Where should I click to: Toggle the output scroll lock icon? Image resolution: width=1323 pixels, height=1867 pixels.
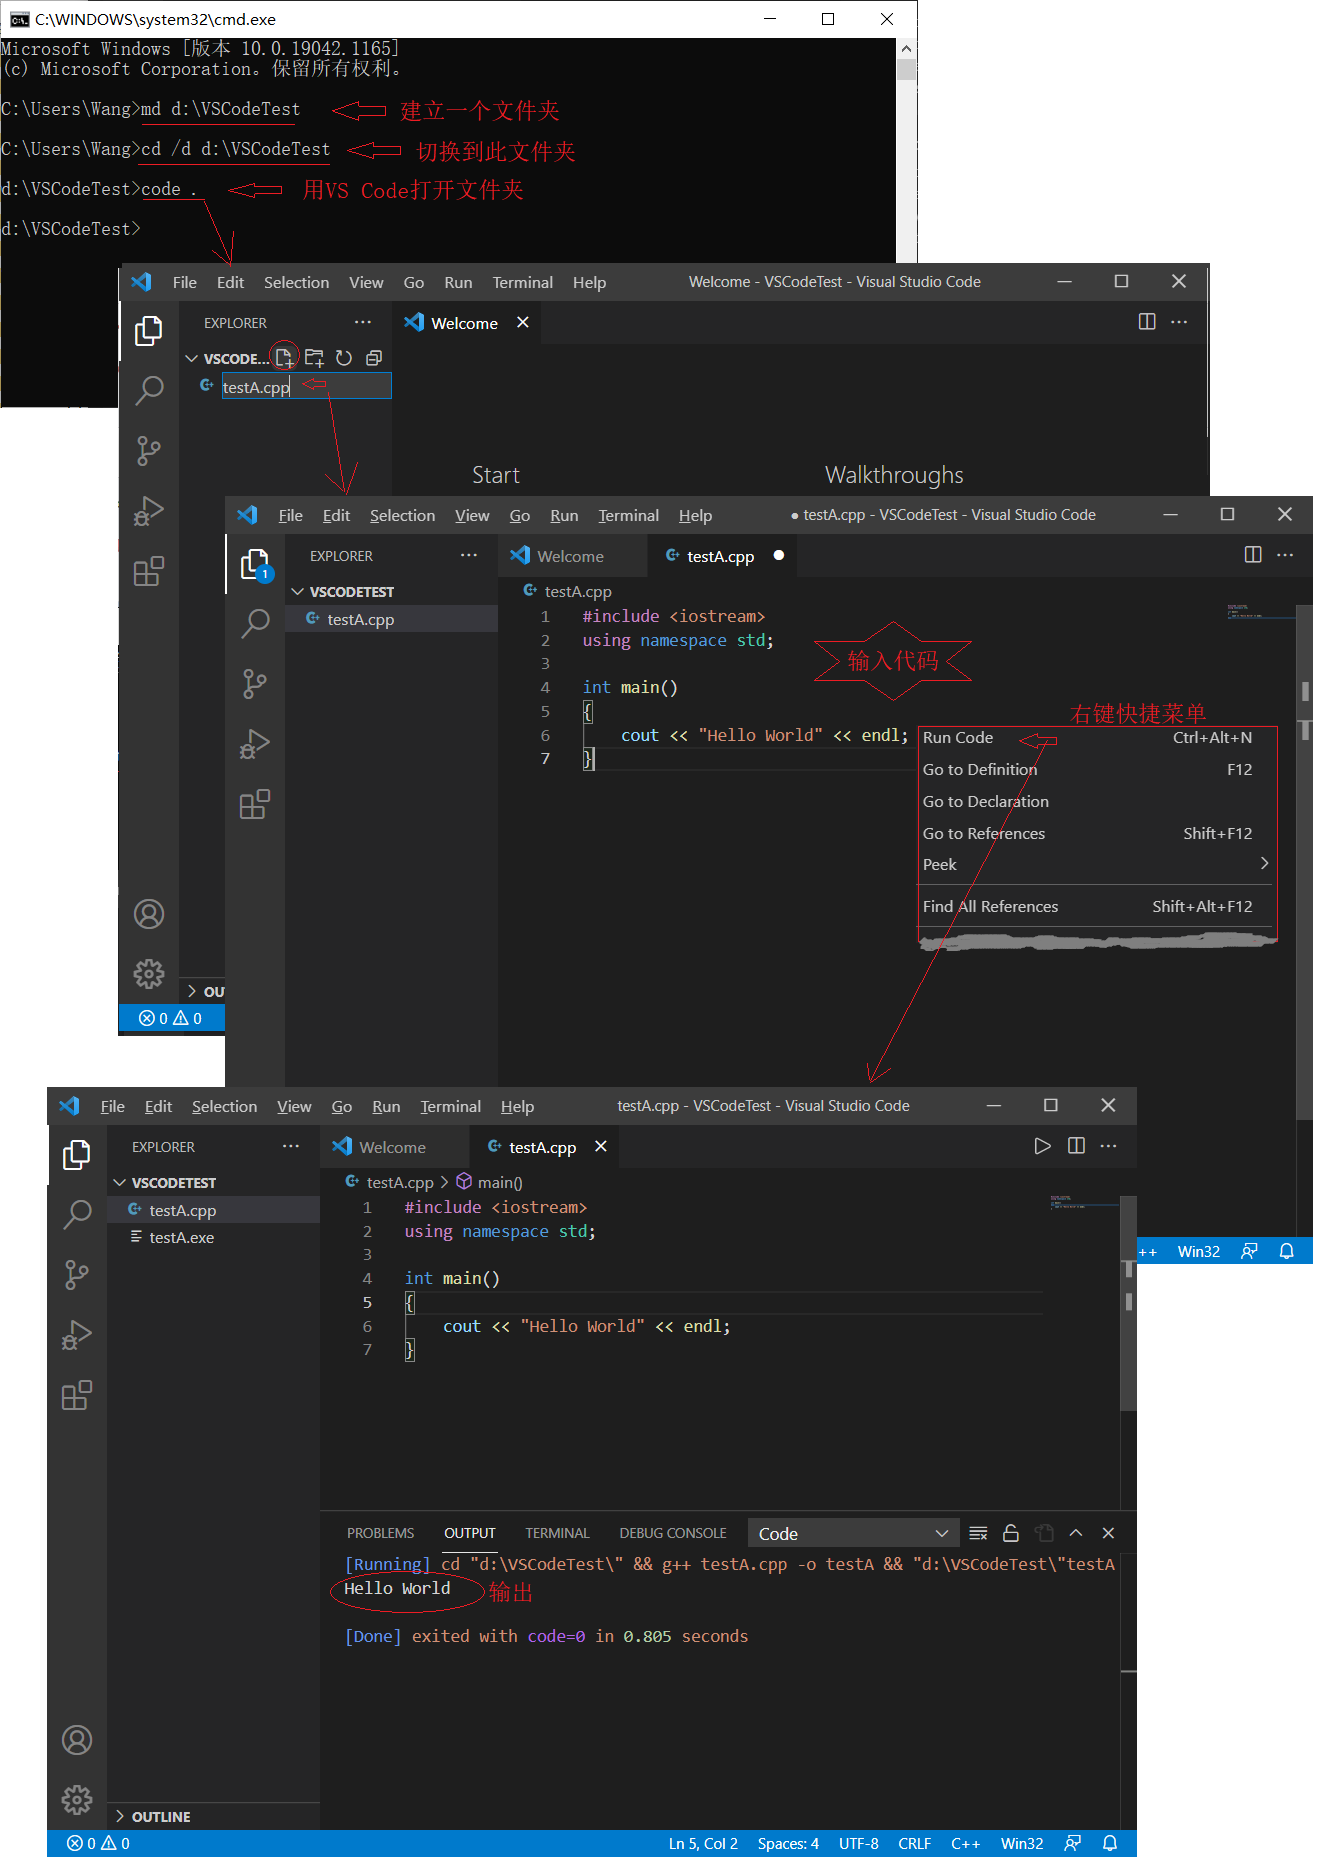click(1011, 1533)
